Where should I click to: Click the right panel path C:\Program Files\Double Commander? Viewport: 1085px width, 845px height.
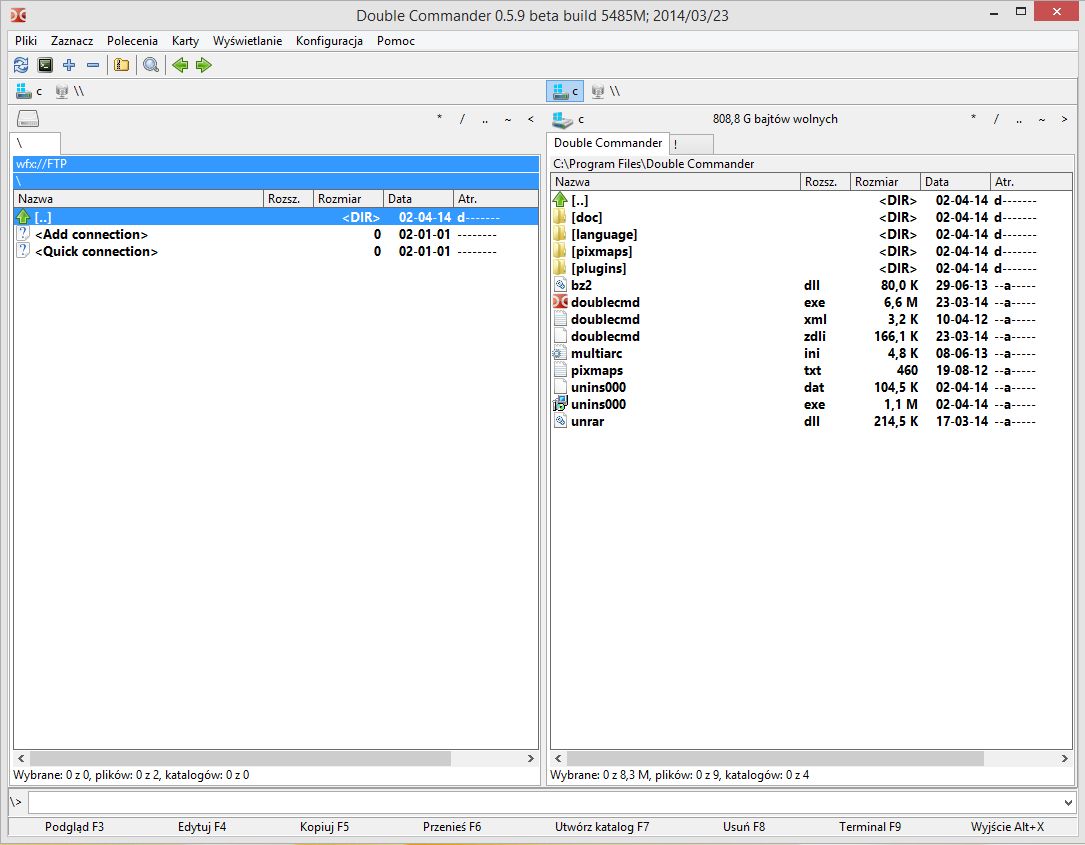click(x=653, y=164)
